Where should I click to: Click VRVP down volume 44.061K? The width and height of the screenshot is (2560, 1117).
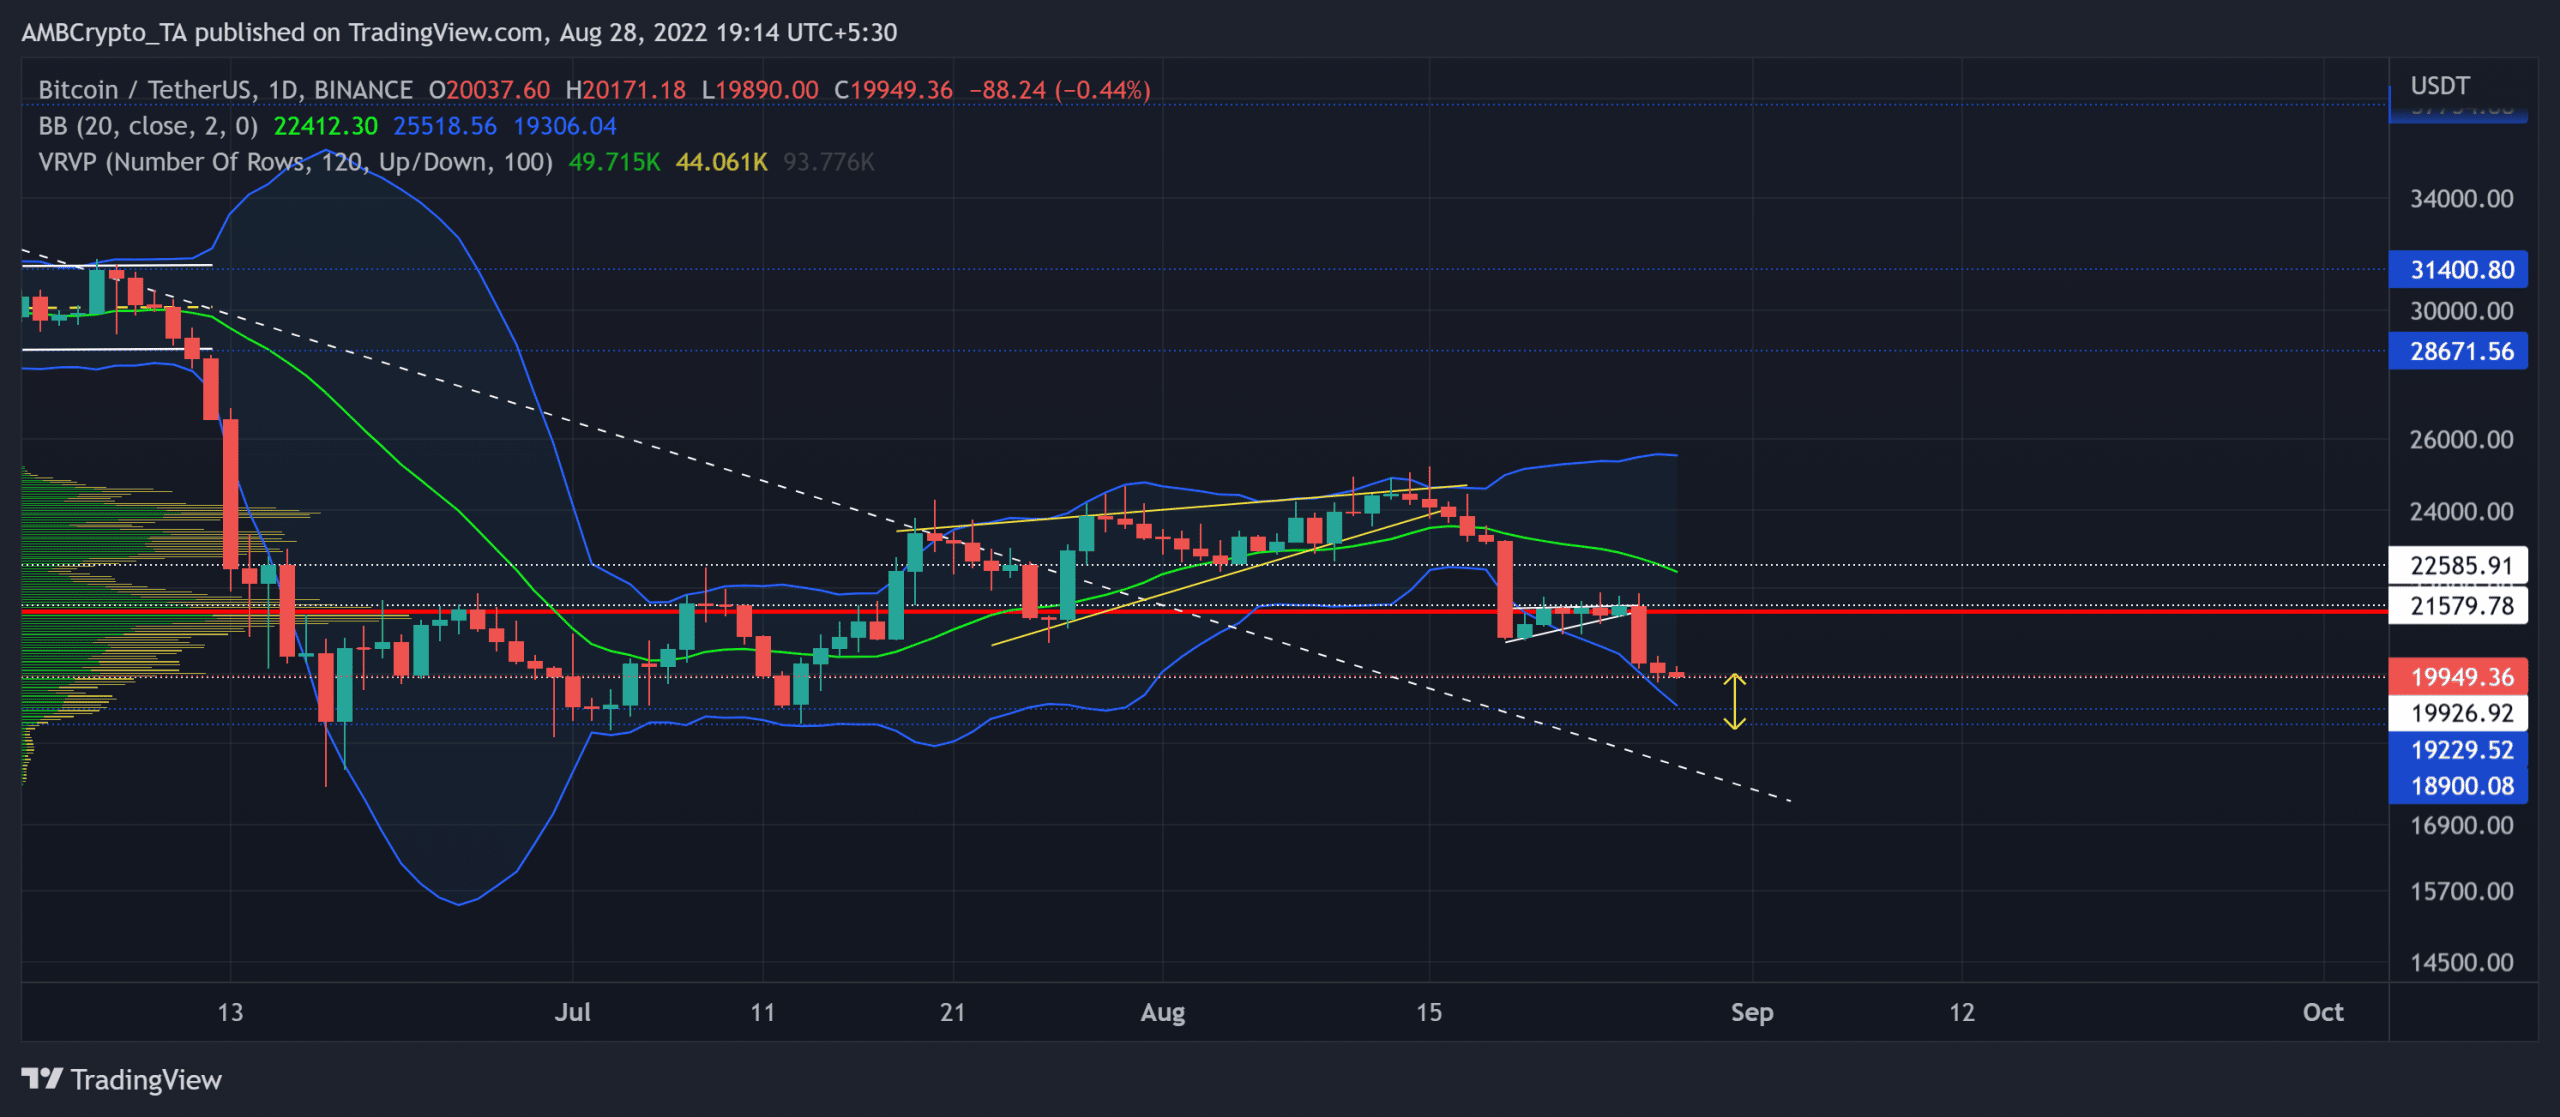click(x=722, y=162)
